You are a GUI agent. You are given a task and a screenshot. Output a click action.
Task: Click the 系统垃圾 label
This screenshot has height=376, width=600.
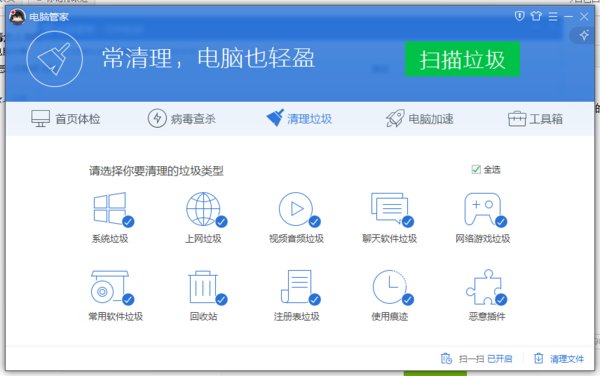point(110,239)
